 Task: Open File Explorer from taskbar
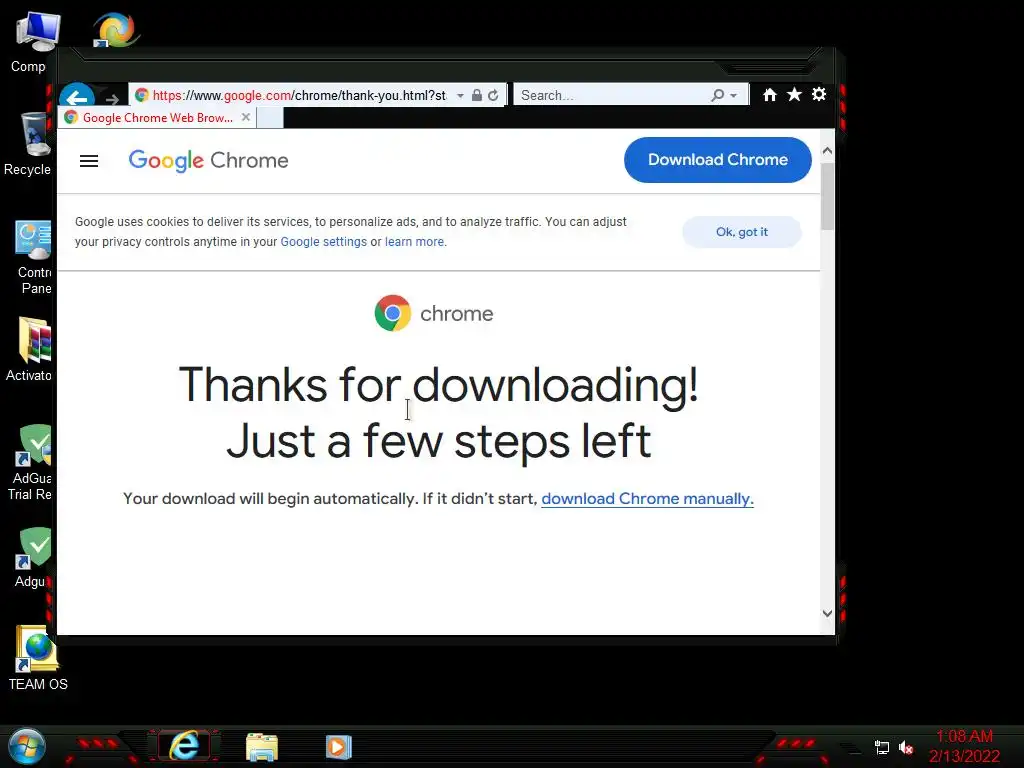[262, 747]
